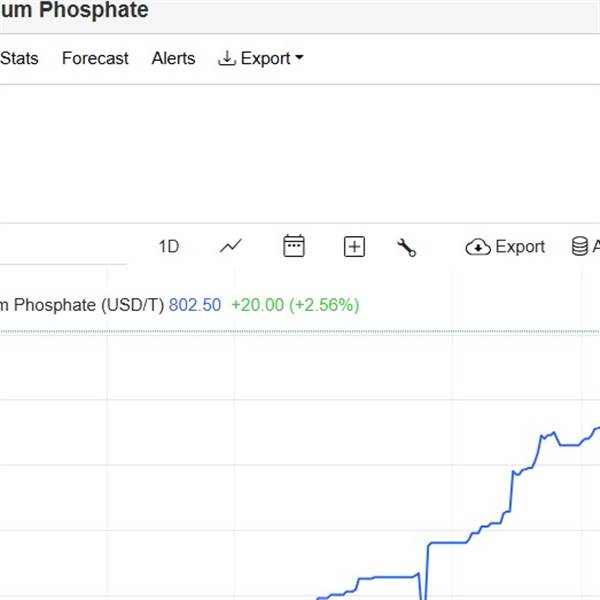Click the 802.50 price value

[195, 305]
